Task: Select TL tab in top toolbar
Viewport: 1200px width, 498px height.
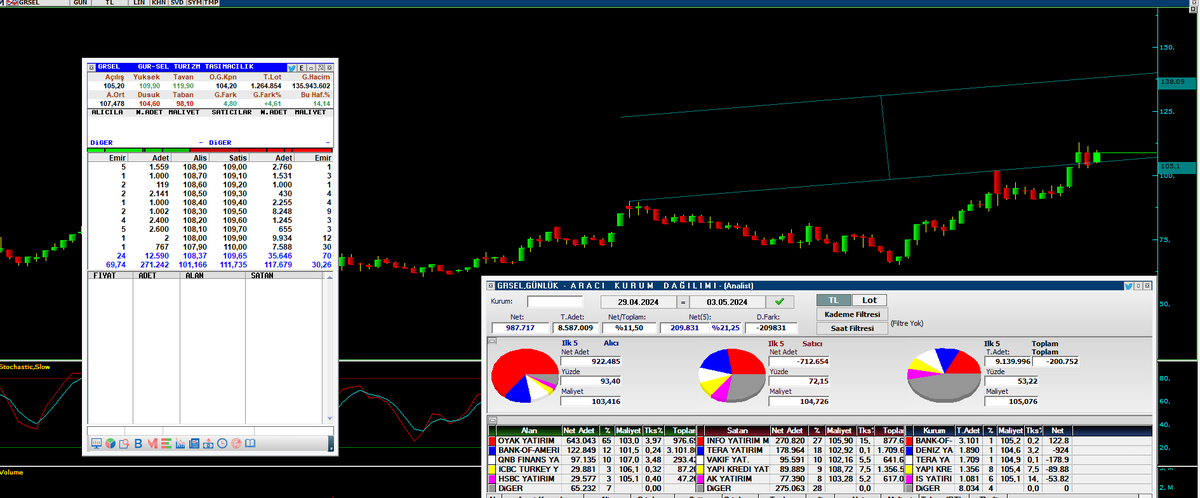Action: point(109,3)
